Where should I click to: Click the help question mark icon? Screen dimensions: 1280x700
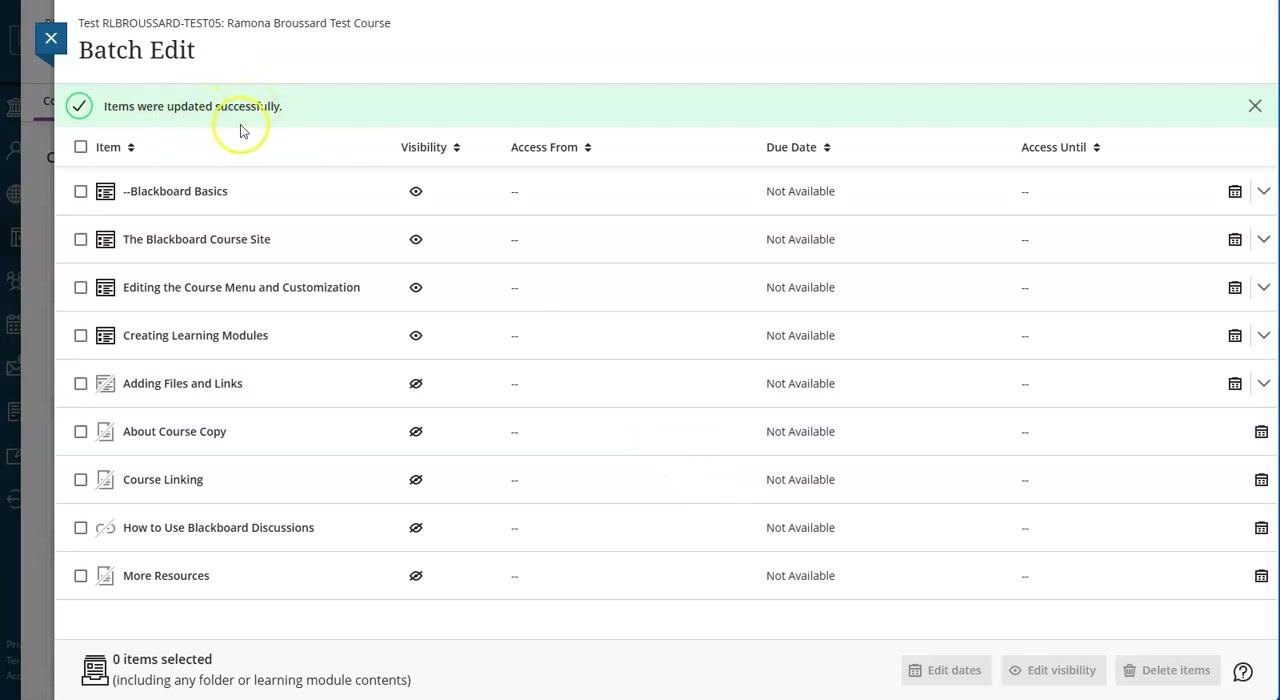point(1243,671)
